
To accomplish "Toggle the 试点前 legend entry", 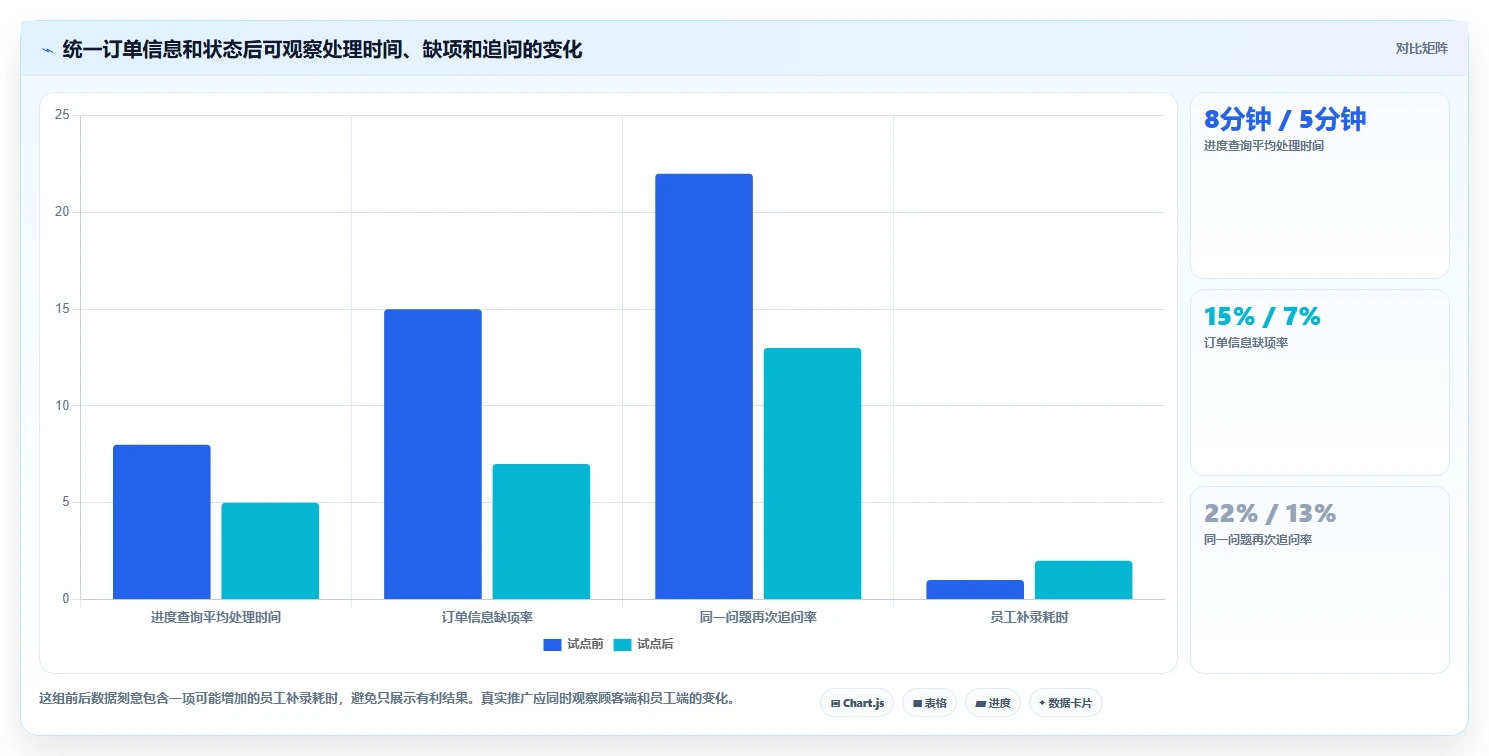I will click(x=573, y=644).
